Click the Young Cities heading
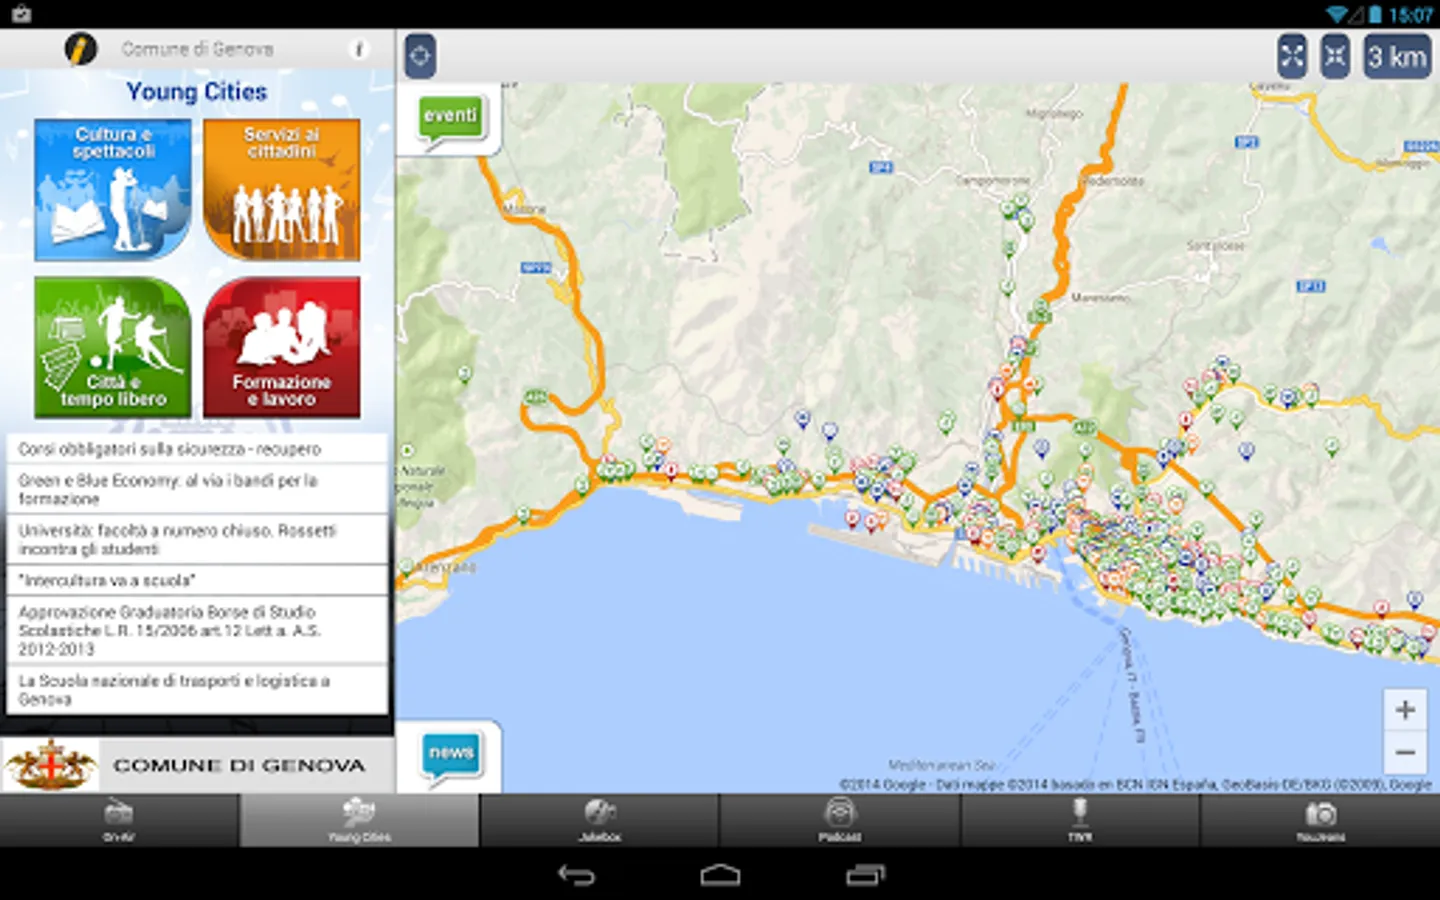Image resolution: width=1440 pixels, height=900 pixels. (197, 92)
